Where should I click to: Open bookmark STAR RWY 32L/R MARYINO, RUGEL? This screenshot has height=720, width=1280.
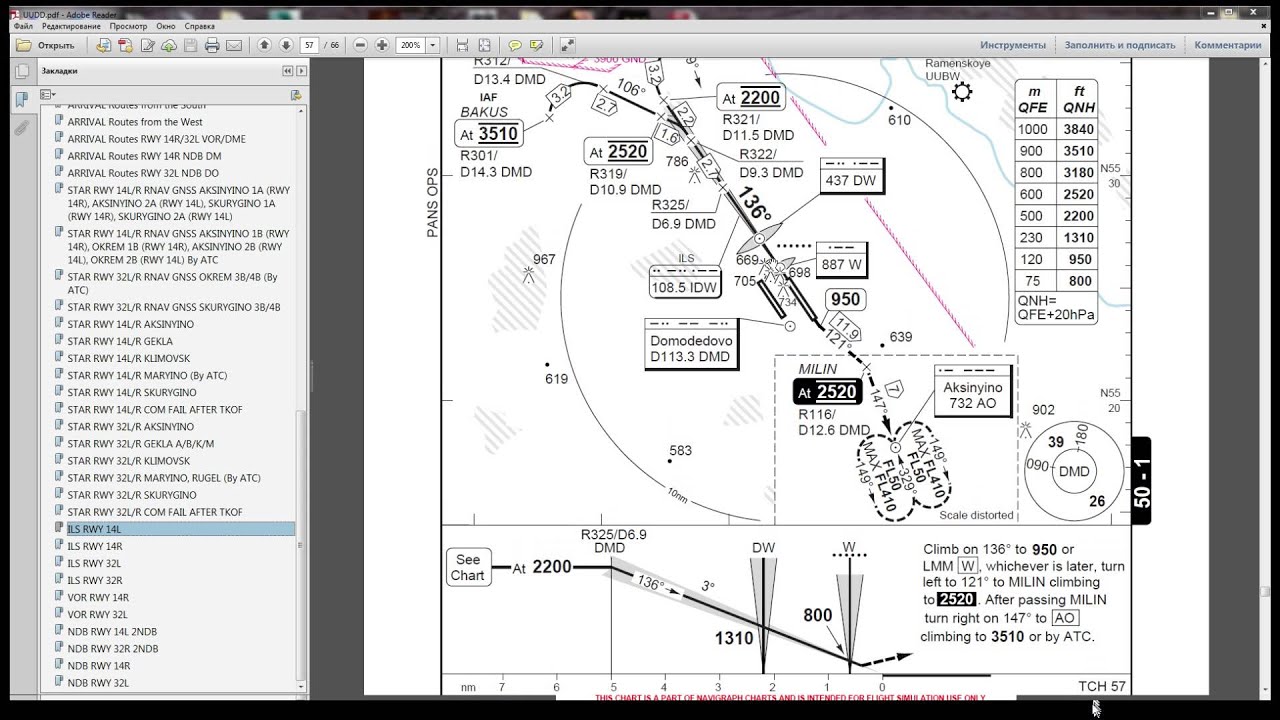[x=164, y=478]
